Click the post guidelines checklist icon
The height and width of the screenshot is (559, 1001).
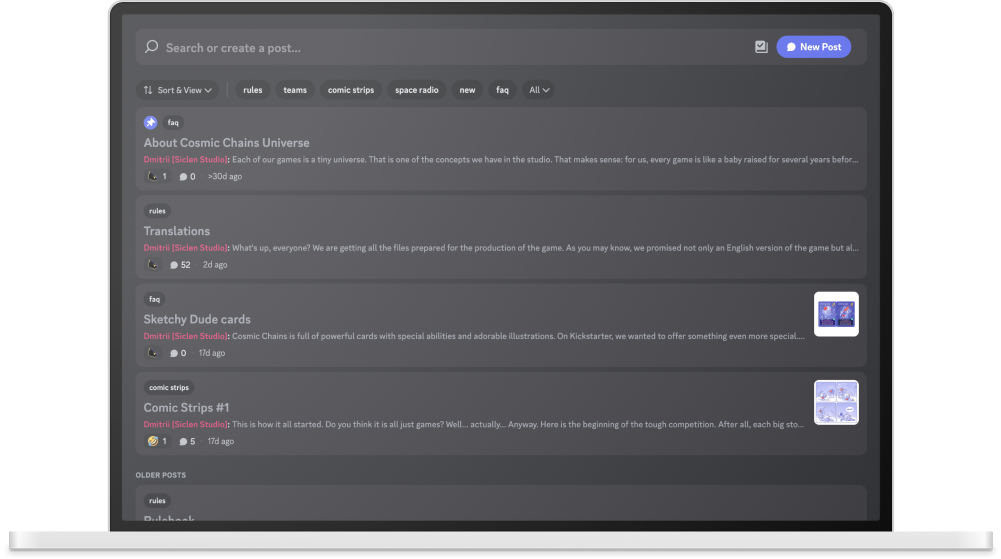click(761, 47)
